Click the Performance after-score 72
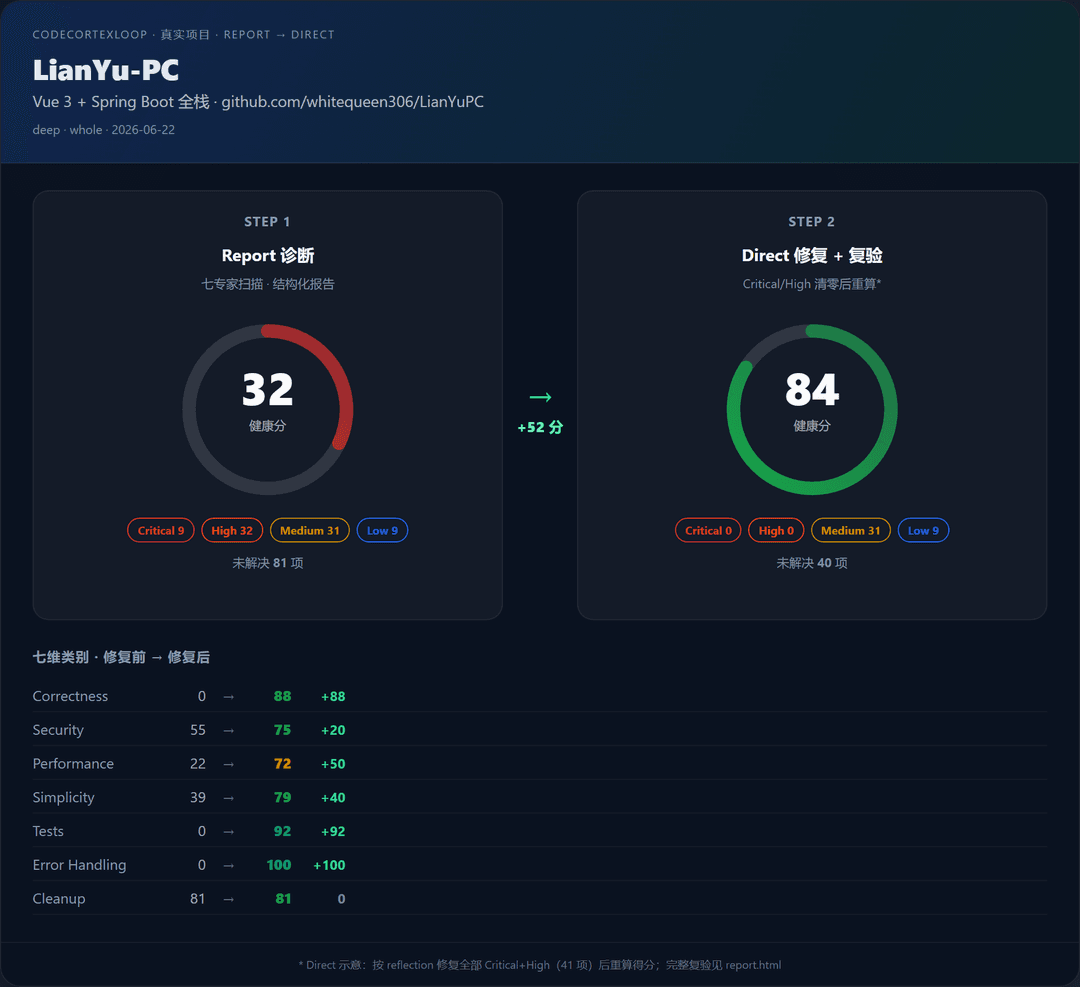Image resolution: width=1080 pixels, height=987 pixels. [x=282, y=764]
